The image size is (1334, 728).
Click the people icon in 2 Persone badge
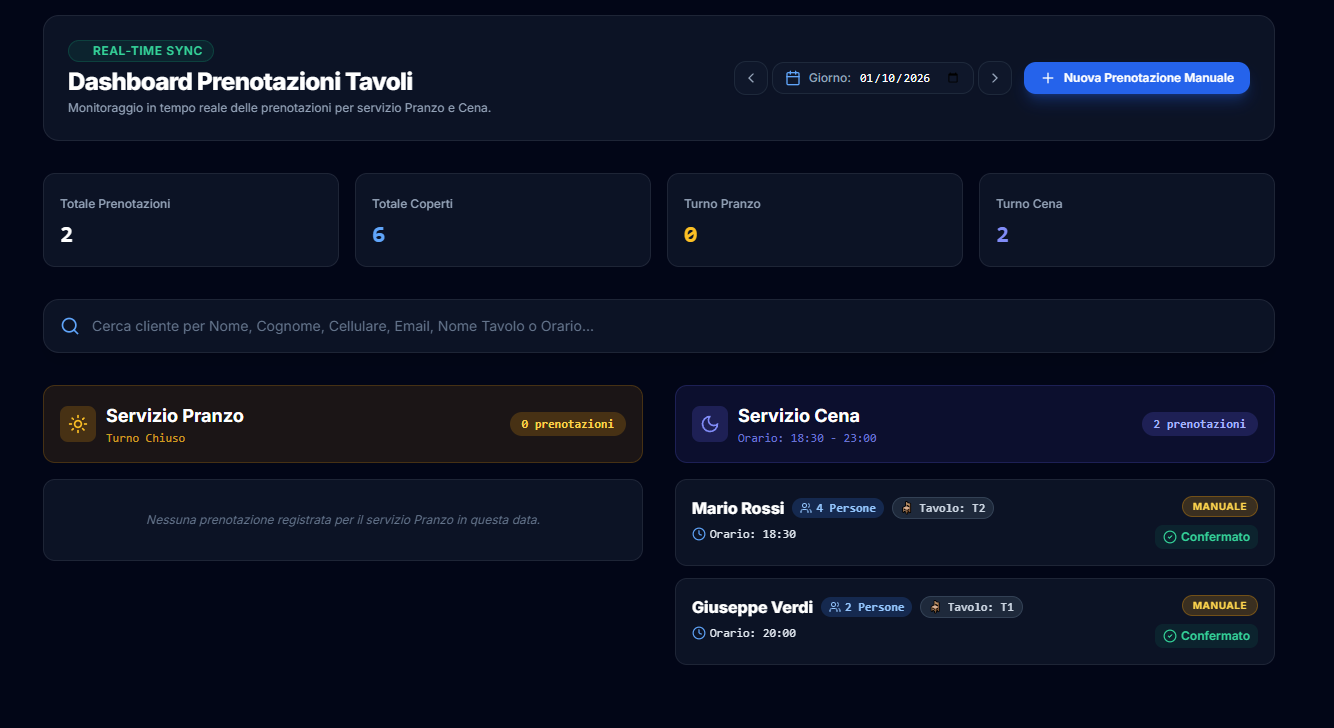(835, 607)
